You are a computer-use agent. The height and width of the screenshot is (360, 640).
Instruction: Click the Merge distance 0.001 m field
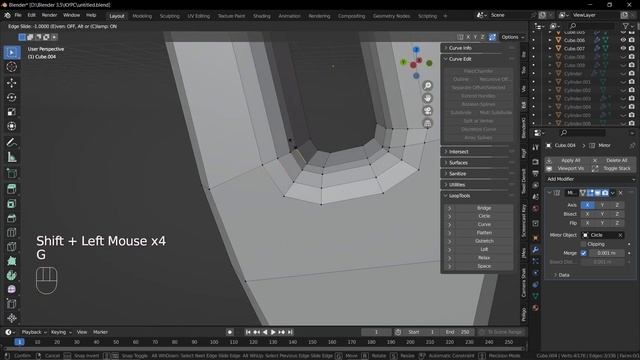tap(606, 253)
